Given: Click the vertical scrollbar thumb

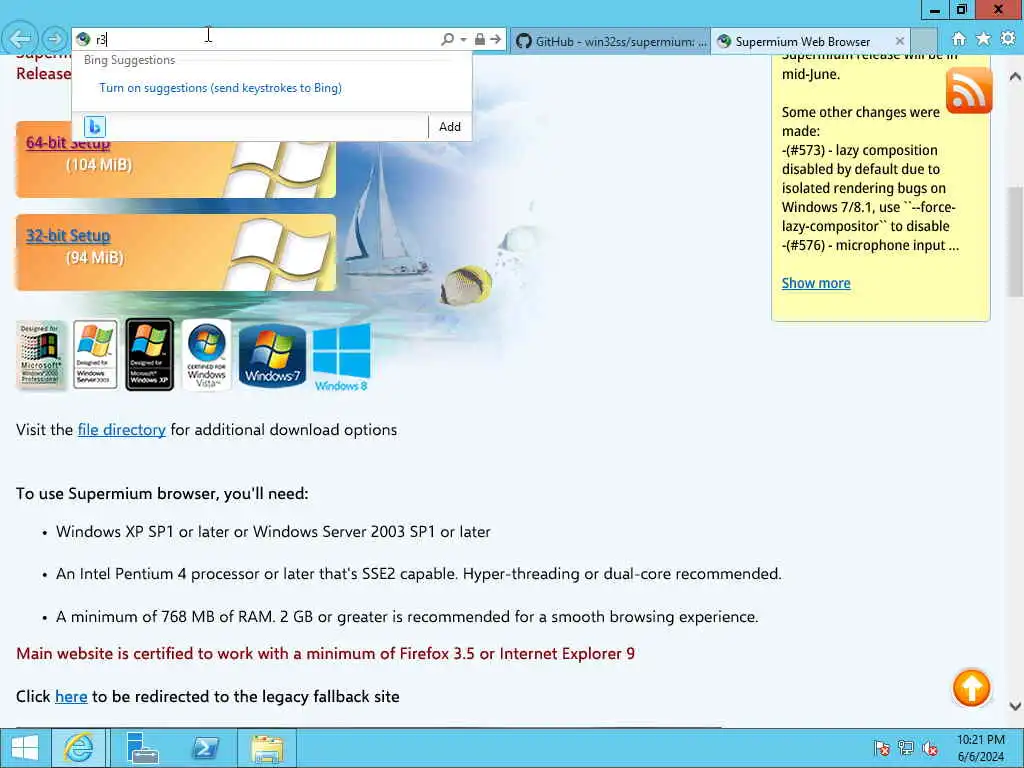Looking at the screenshot, I should tap(1016, 242).
